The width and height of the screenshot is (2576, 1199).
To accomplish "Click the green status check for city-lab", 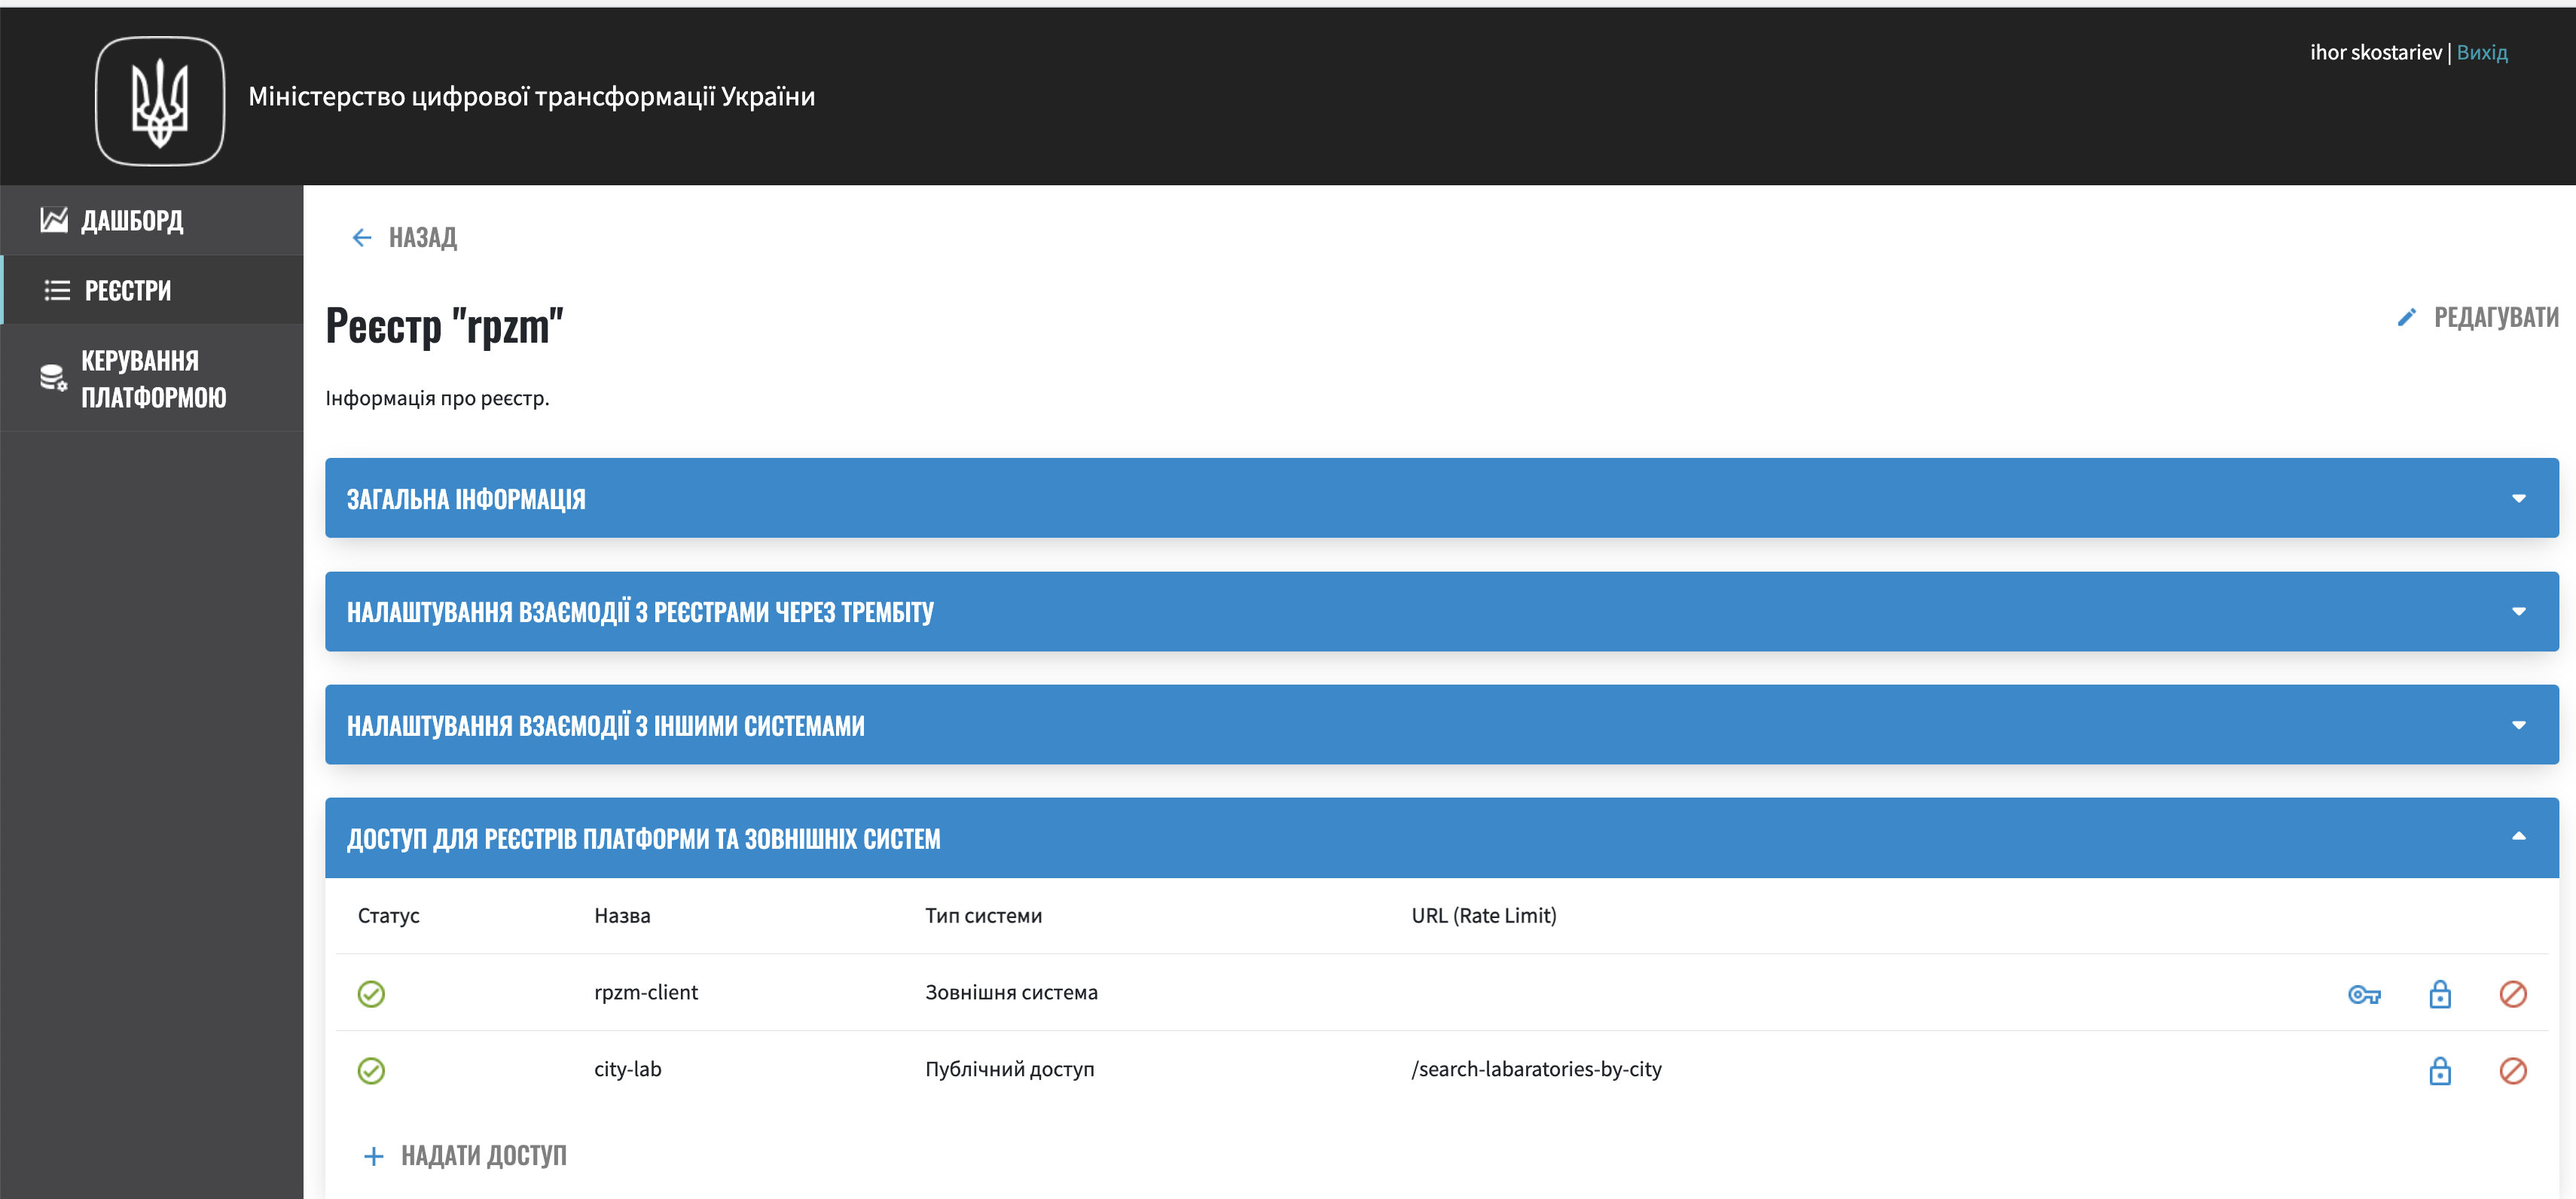I will 371,1071.
